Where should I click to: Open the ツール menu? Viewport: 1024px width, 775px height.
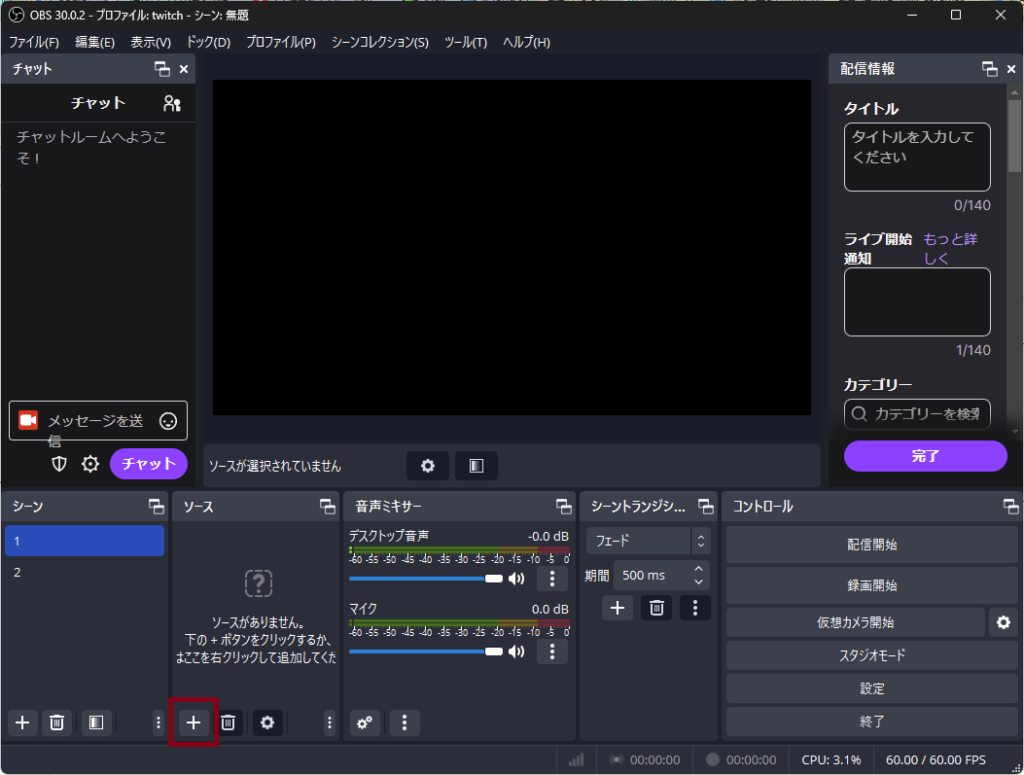point(464,42)
